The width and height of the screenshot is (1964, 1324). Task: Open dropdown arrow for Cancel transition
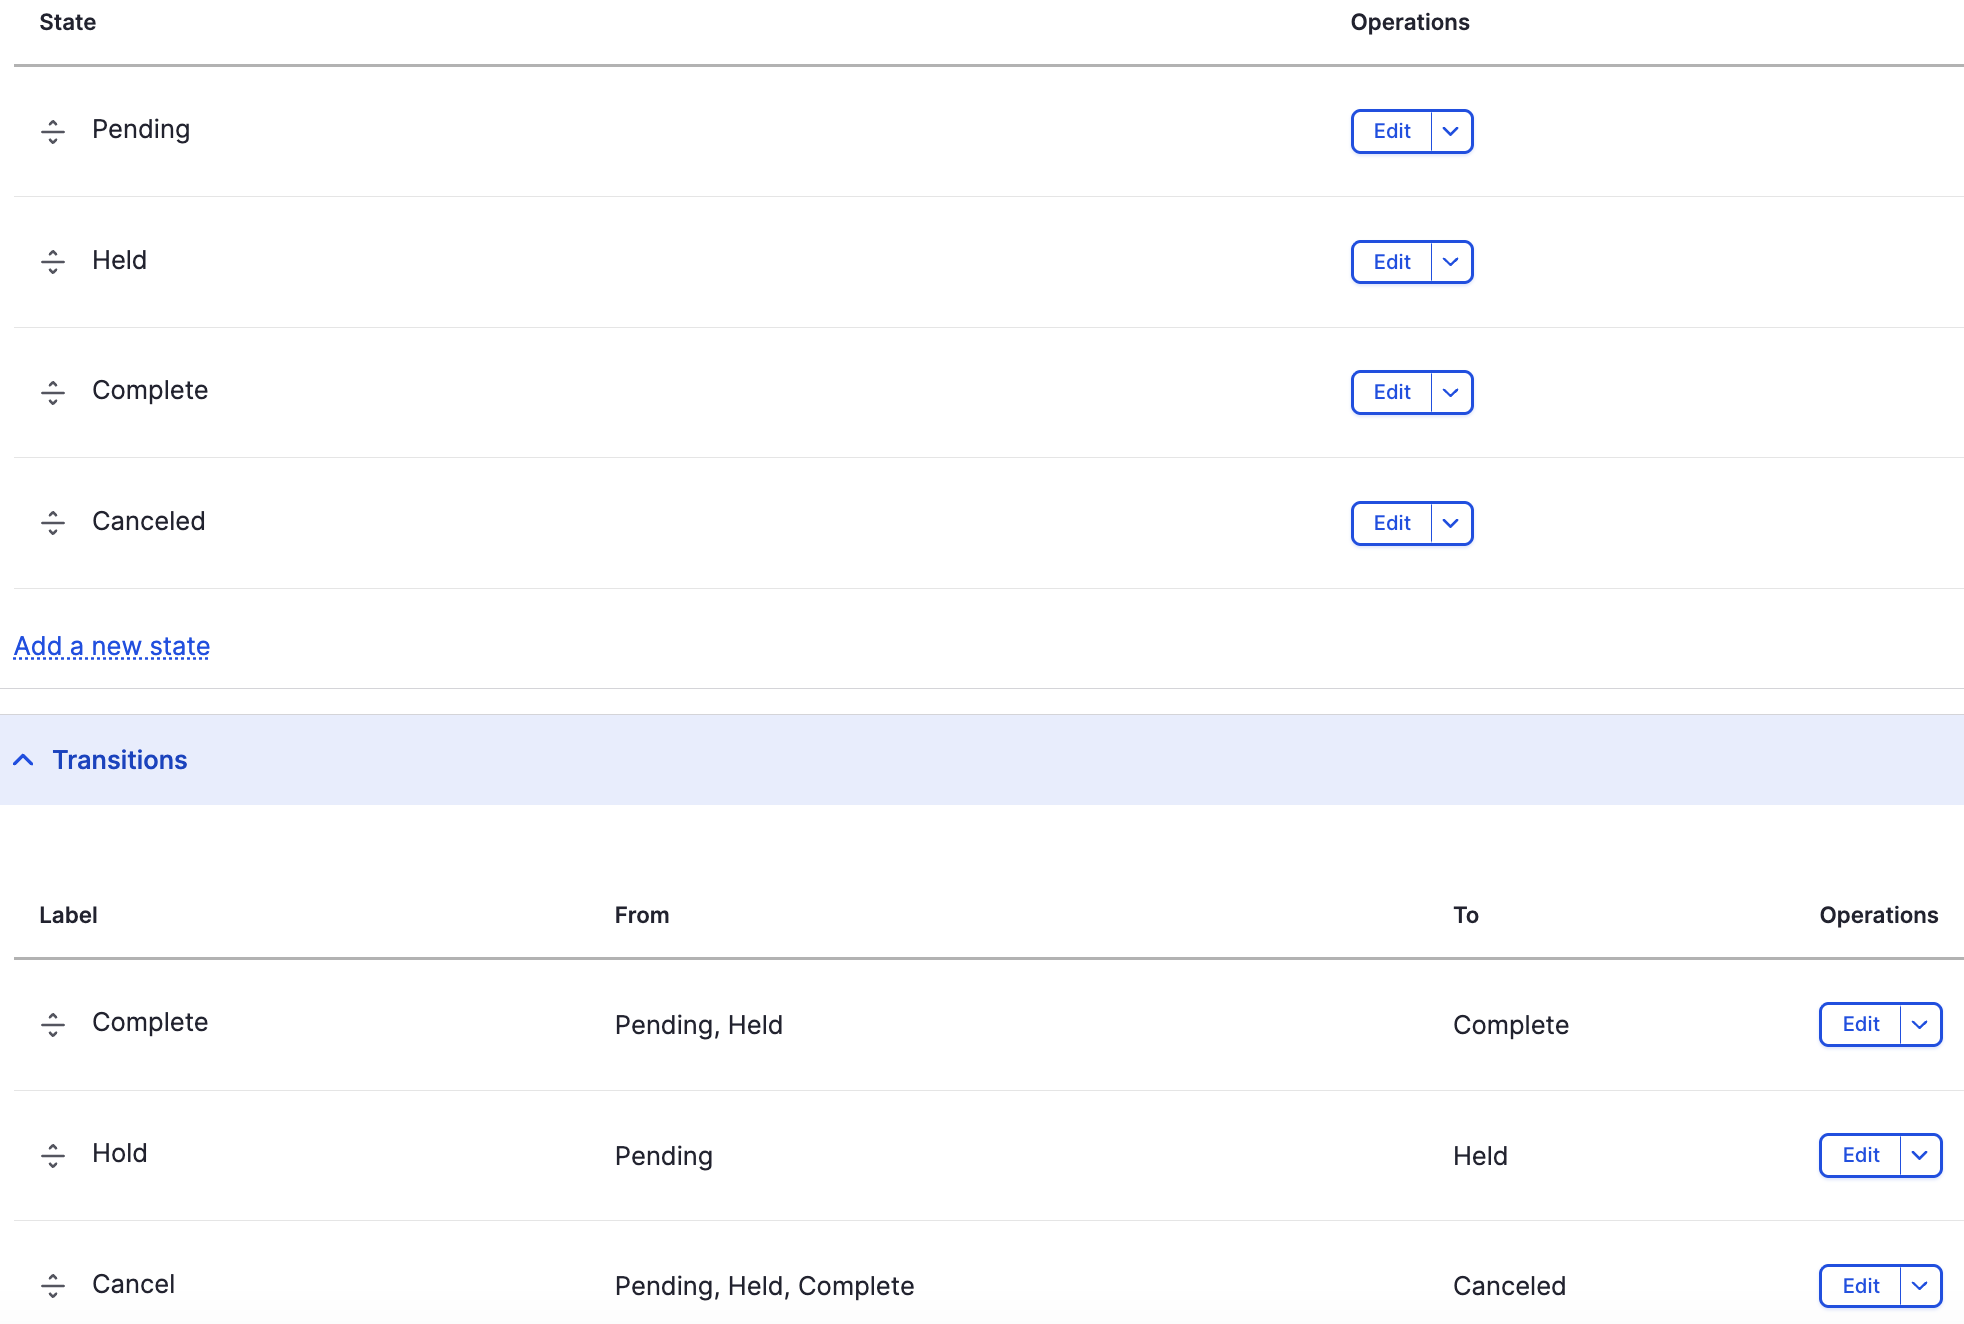point(1919,1286)
